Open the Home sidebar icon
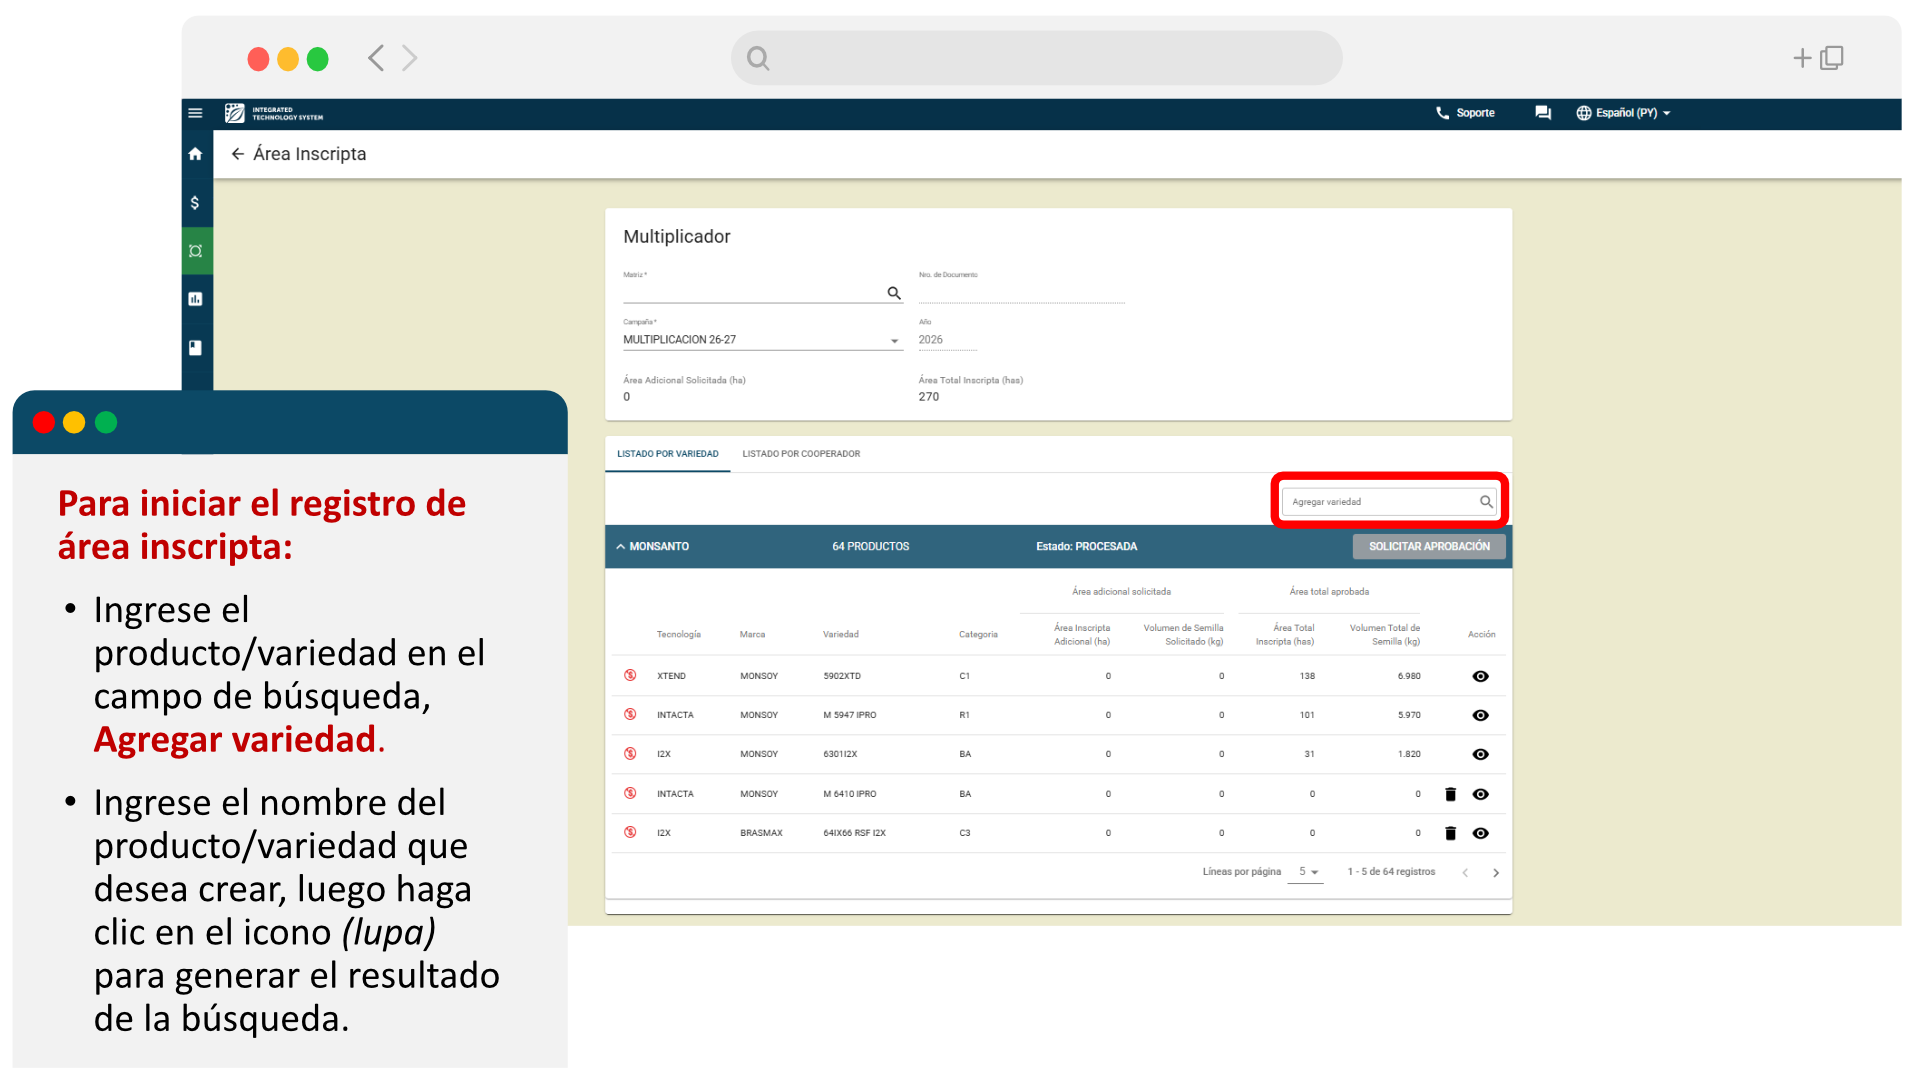Viewport: 1920px width, 1081px height. coord(195,154)
